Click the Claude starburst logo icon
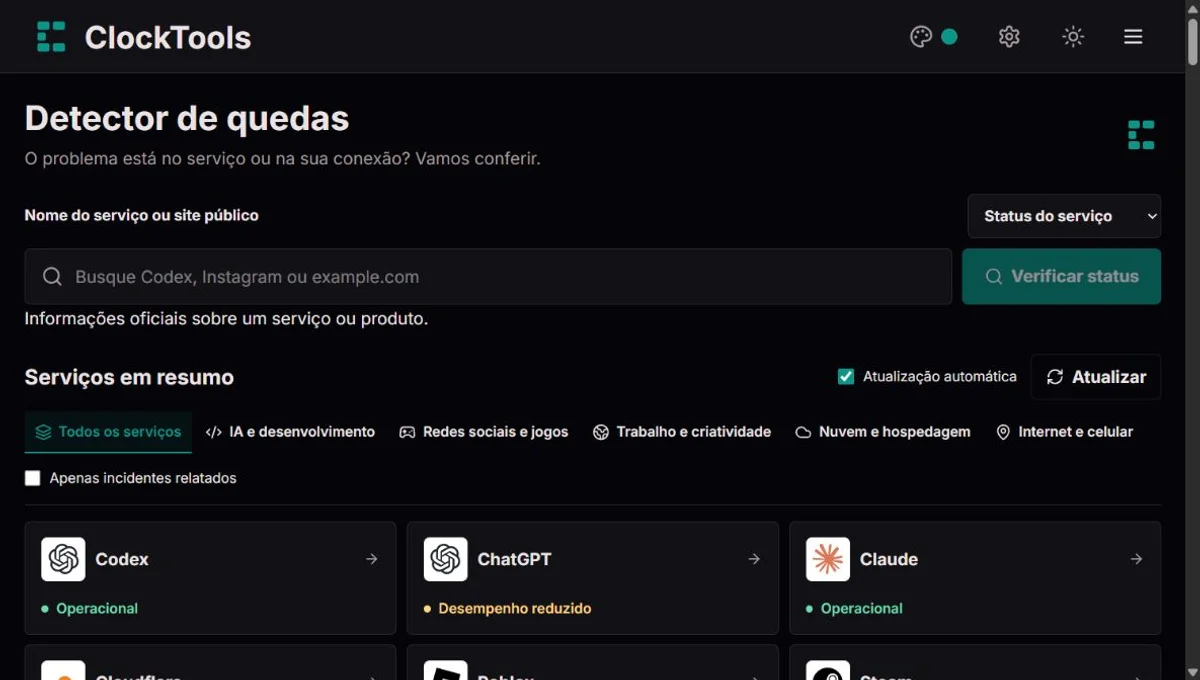 click(828, 559)
